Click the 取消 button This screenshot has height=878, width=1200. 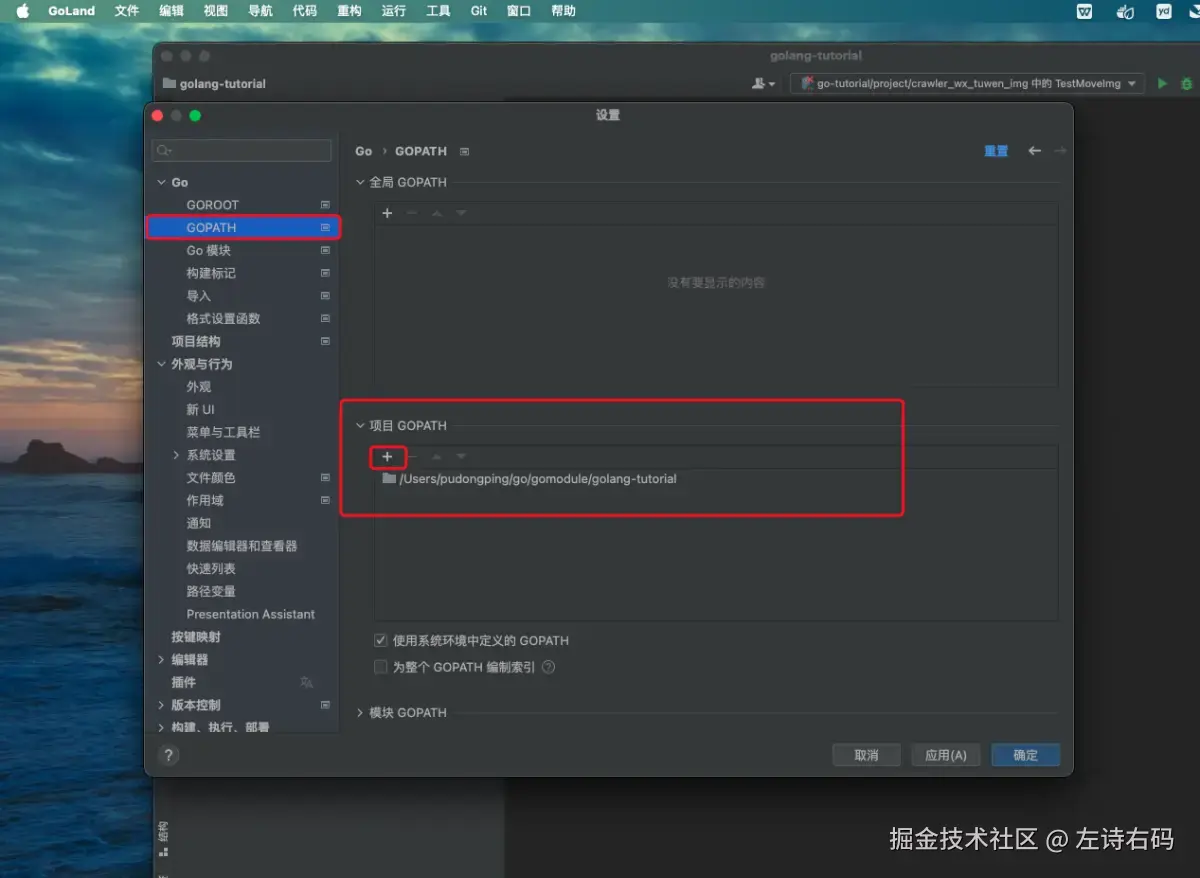[x=866, y=755]
